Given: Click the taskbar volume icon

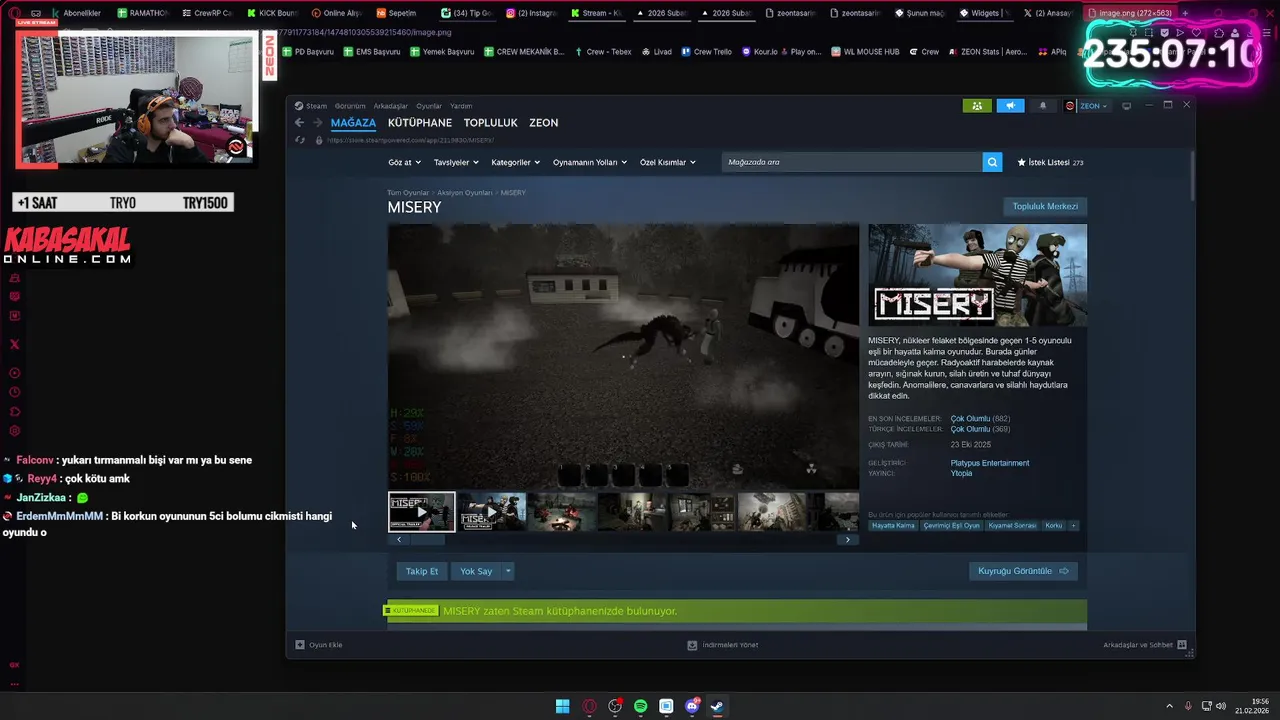Looking at the screenshot, I should pyautogui.click(x=1220, y=706).
